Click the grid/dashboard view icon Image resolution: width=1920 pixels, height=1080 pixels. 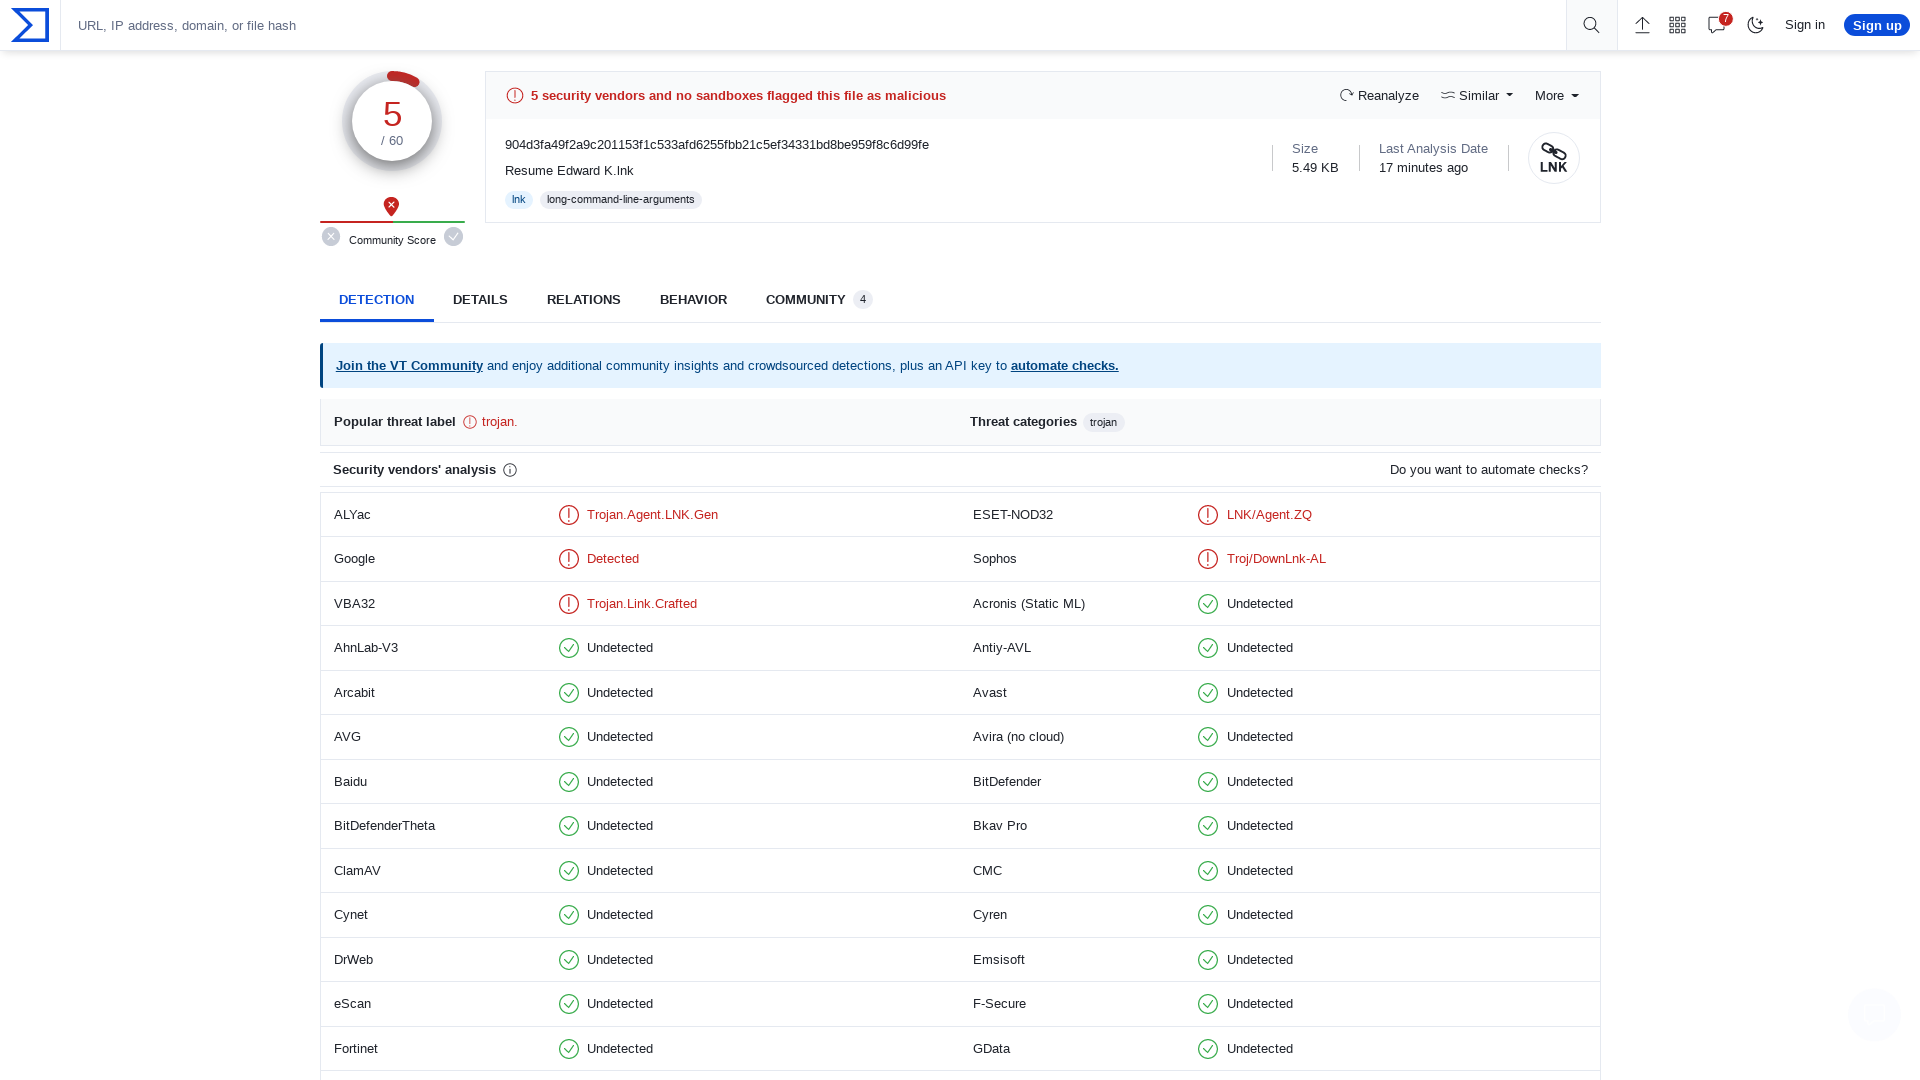click(x=1677, y=25)
